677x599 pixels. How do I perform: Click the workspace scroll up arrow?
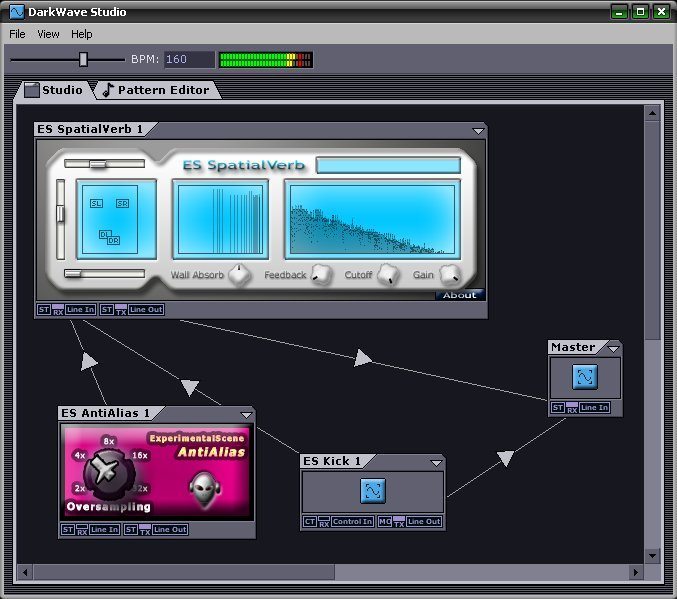[652, 114]
